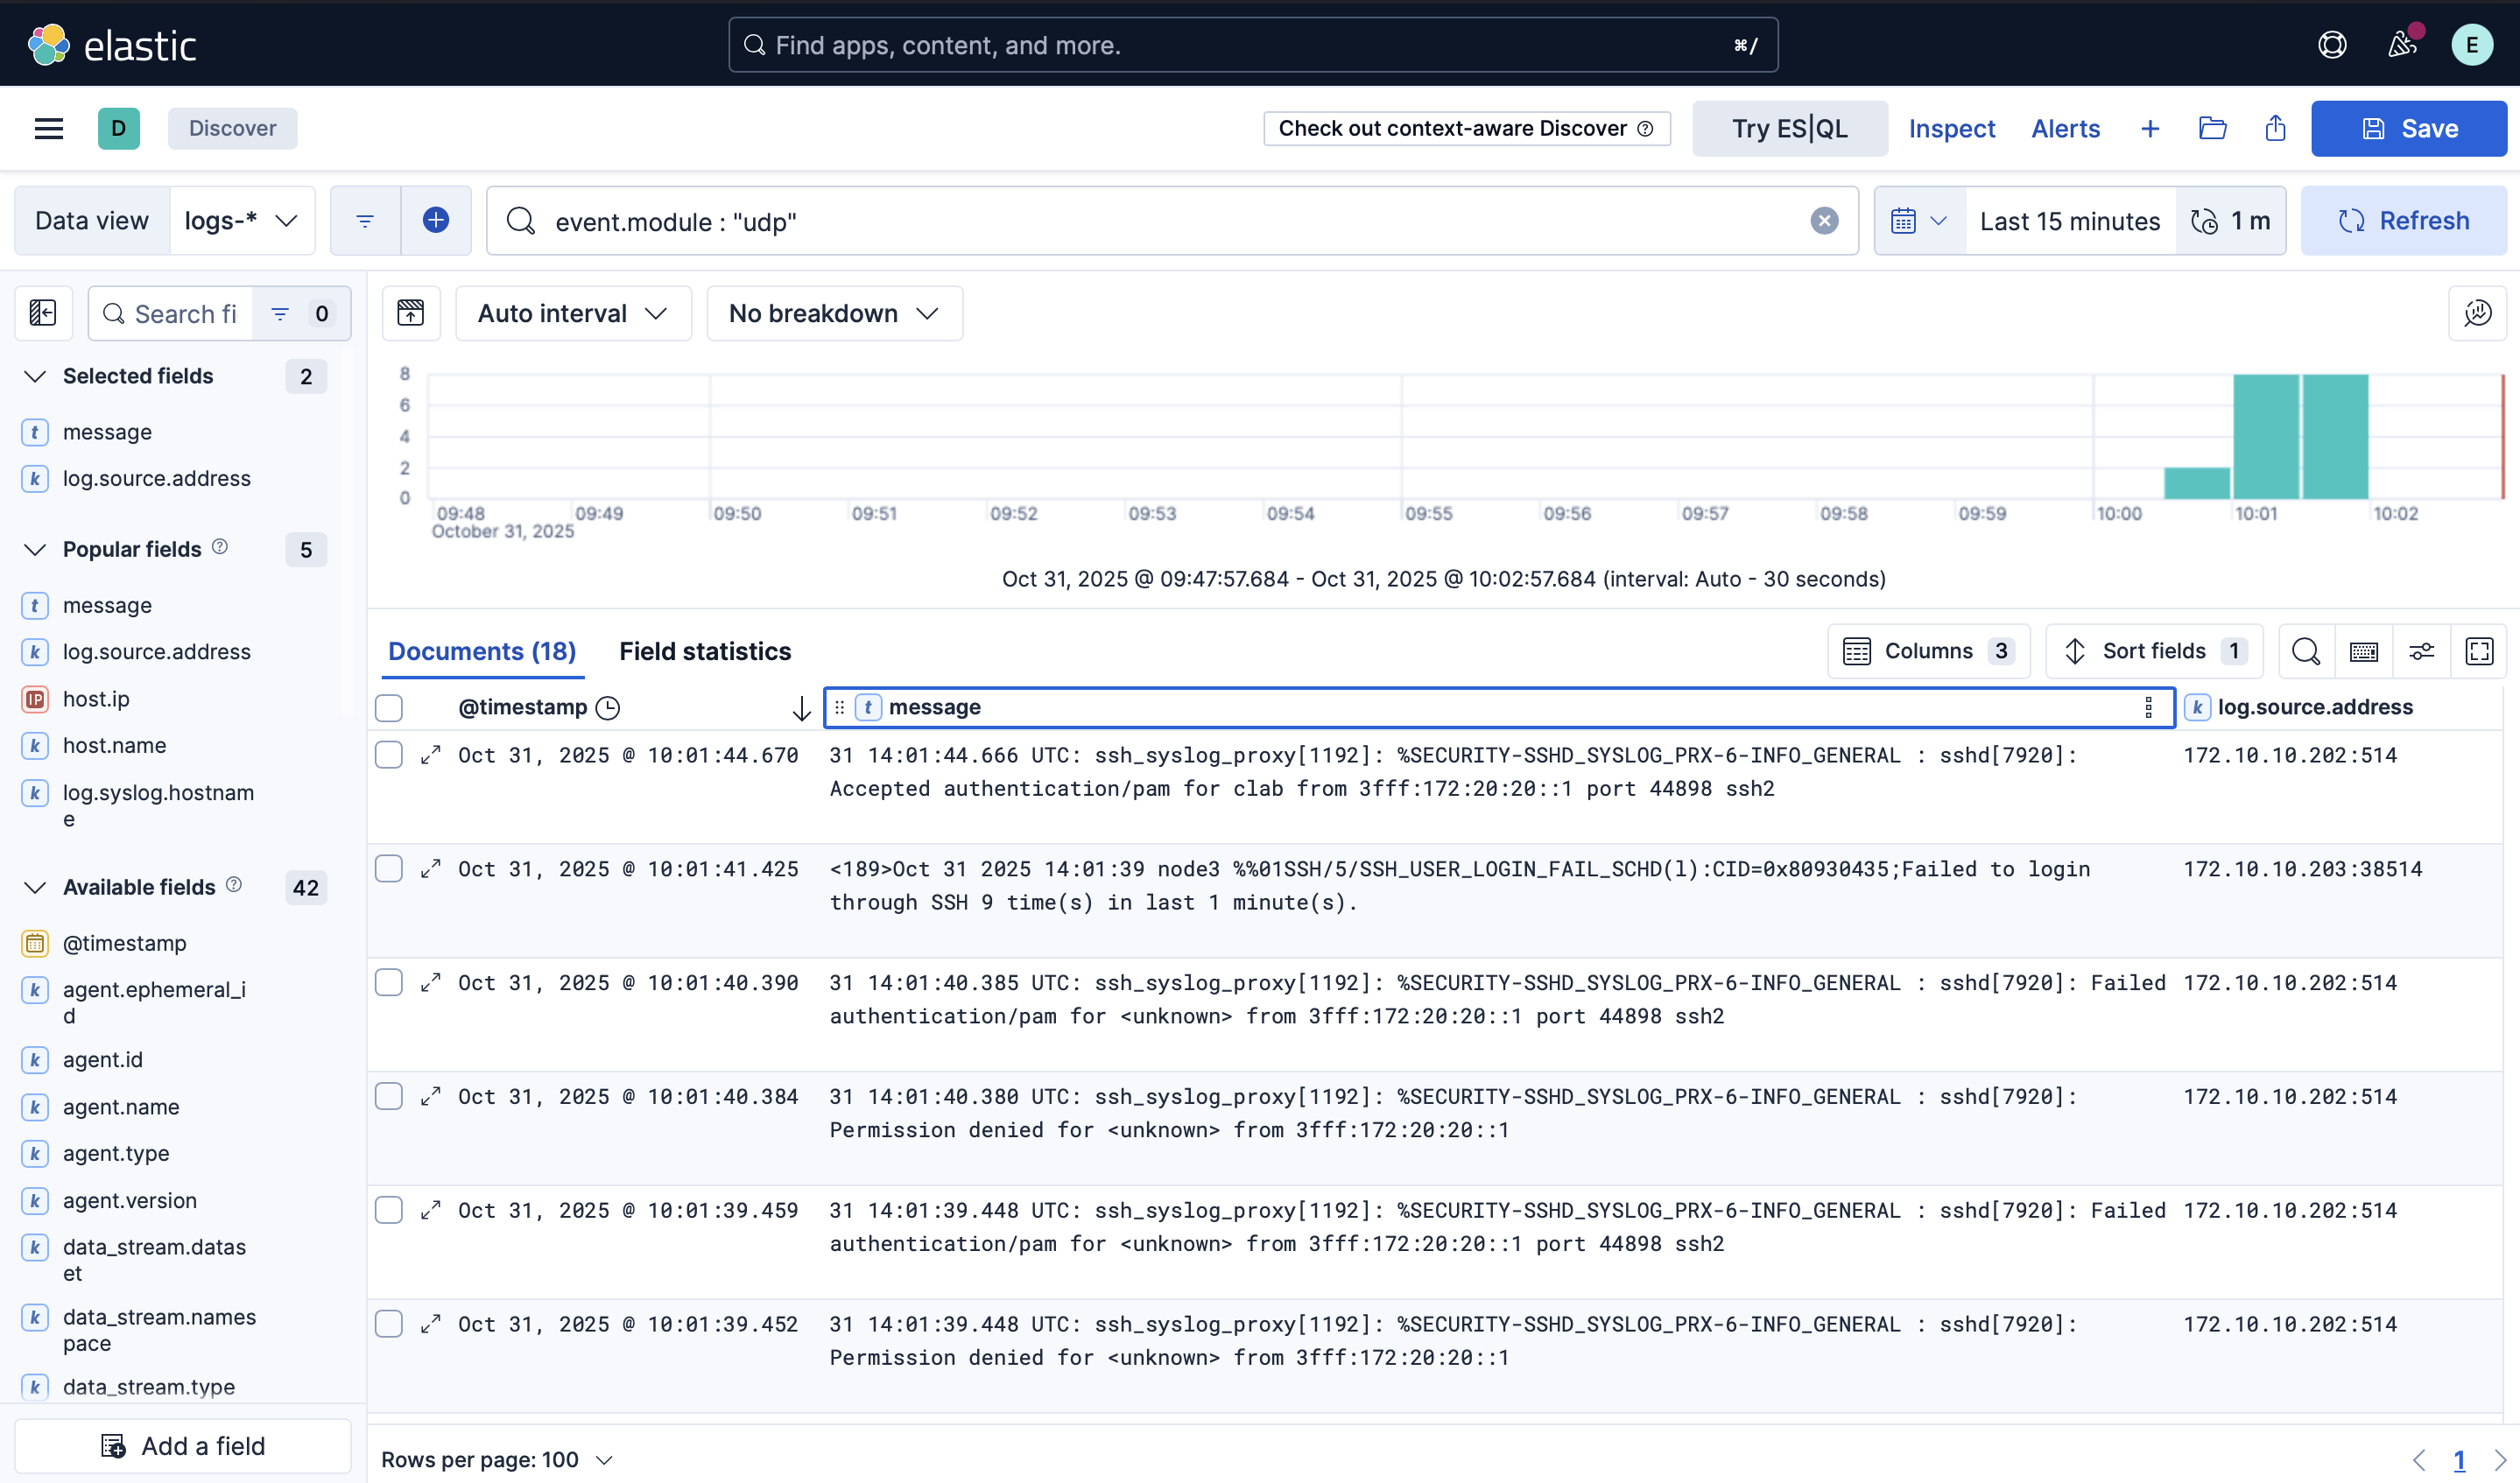Select checkbox for 10:01:44.670 row
The height and width of the screenshot is (1483, 2520).
[x=389, y=755]
